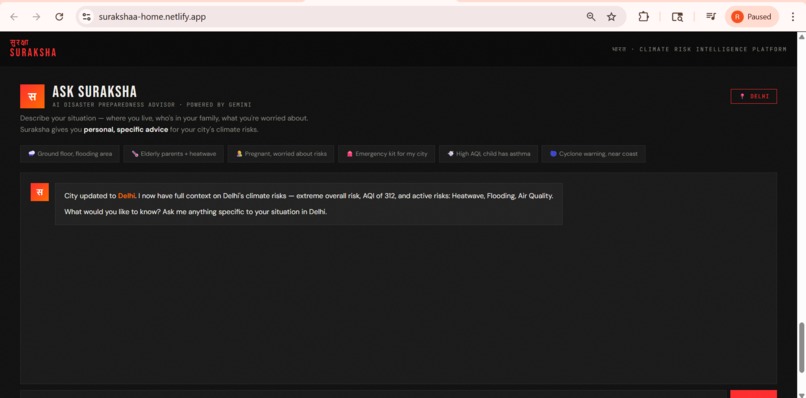Select Cyclone warning, near coast prompt

point(593,154)
